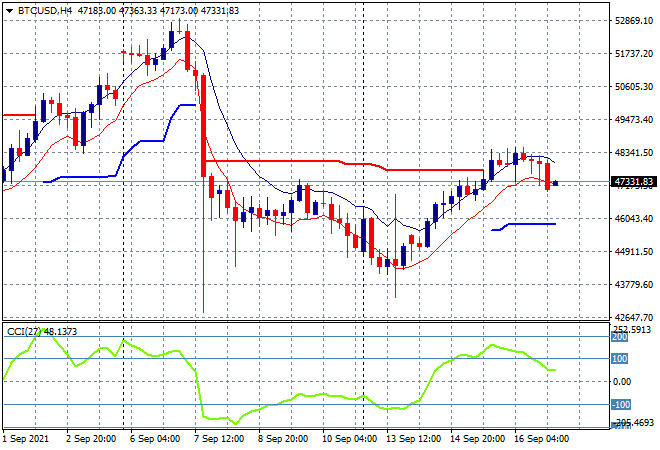Click the CCI 100 level label
Image resolution: width=660 pixels, height=450 pixels.
(620, 358)
